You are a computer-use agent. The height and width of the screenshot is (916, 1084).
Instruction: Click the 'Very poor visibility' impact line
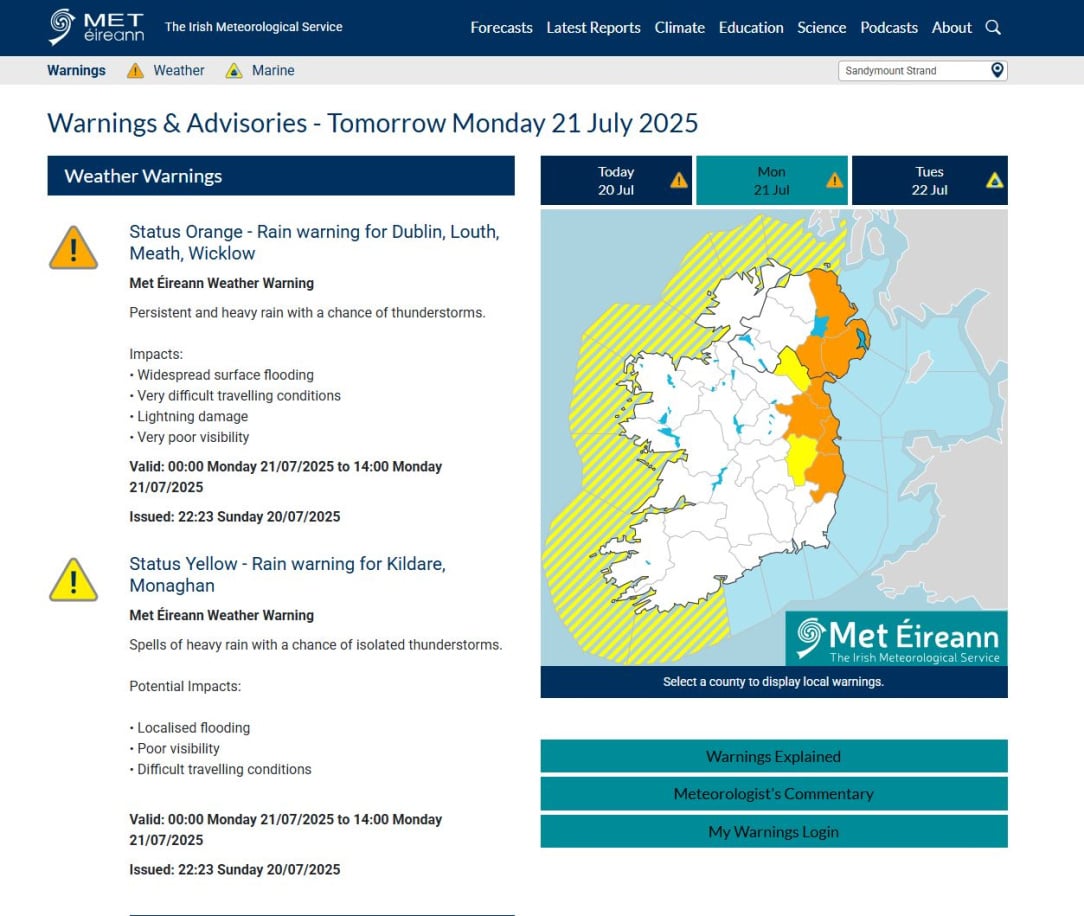[189, 437]
